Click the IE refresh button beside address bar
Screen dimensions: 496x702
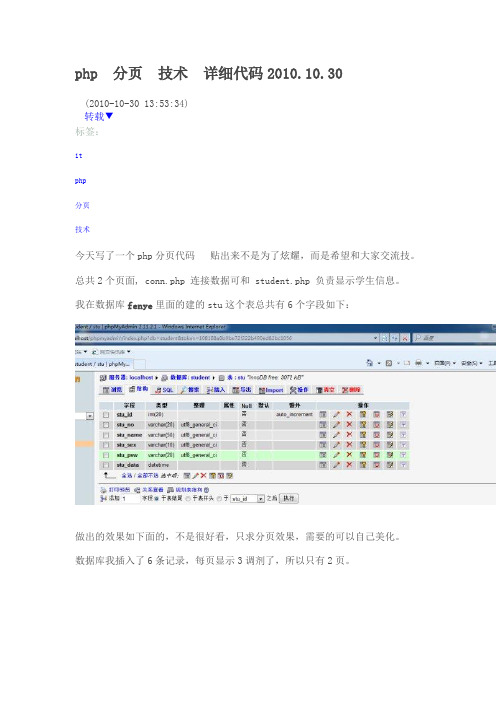[x=395, y=338]
